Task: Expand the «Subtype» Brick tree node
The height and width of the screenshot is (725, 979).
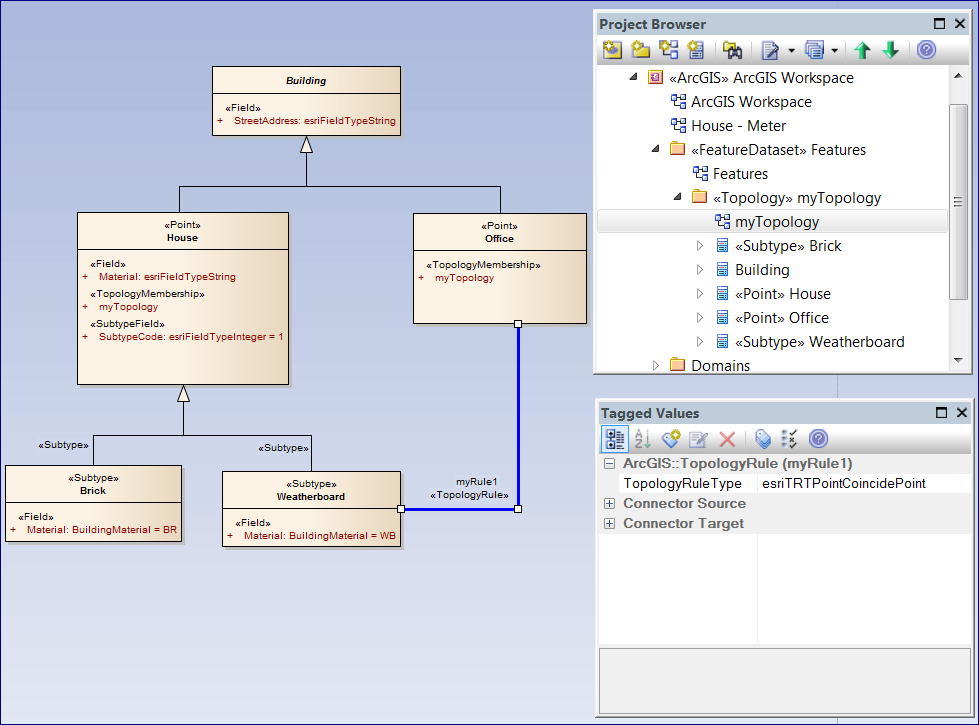Action: pos(701,245)
